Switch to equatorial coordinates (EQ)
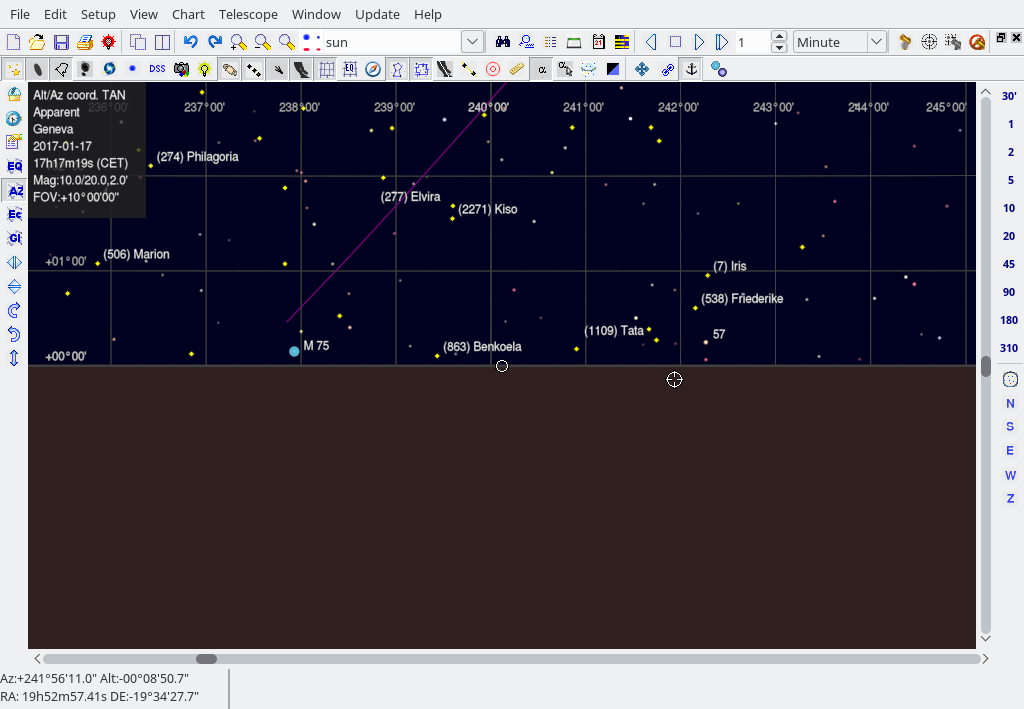This screenshot has height=709, width=1024. (14, 166)
